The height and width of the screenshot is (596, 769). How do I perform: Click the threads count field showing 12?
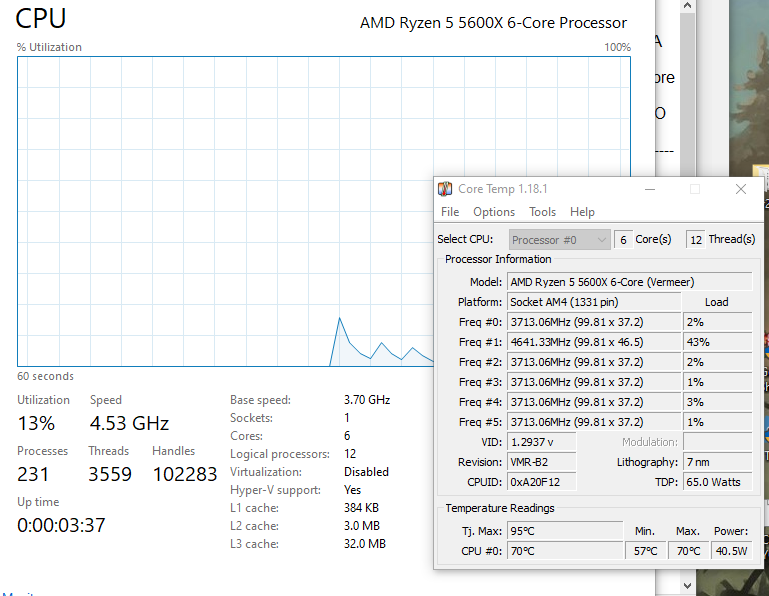pos(695,240)
